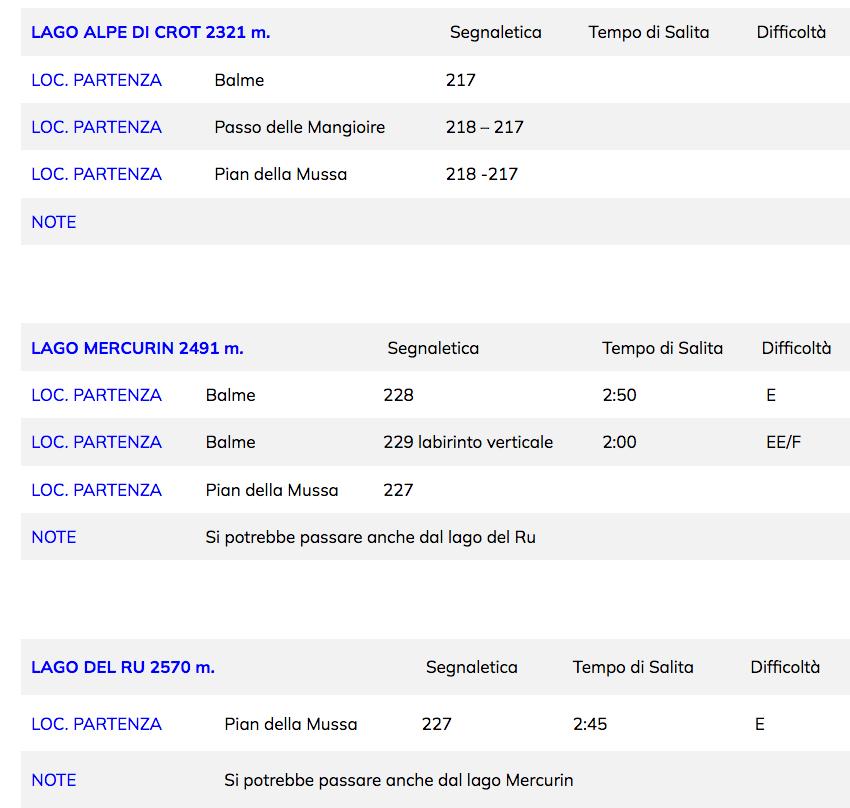The height and width of the screenshot is (808, 850).
Task: Click 'Pian della Mussa' in Lago del Ru table
Action: [291, 725]
